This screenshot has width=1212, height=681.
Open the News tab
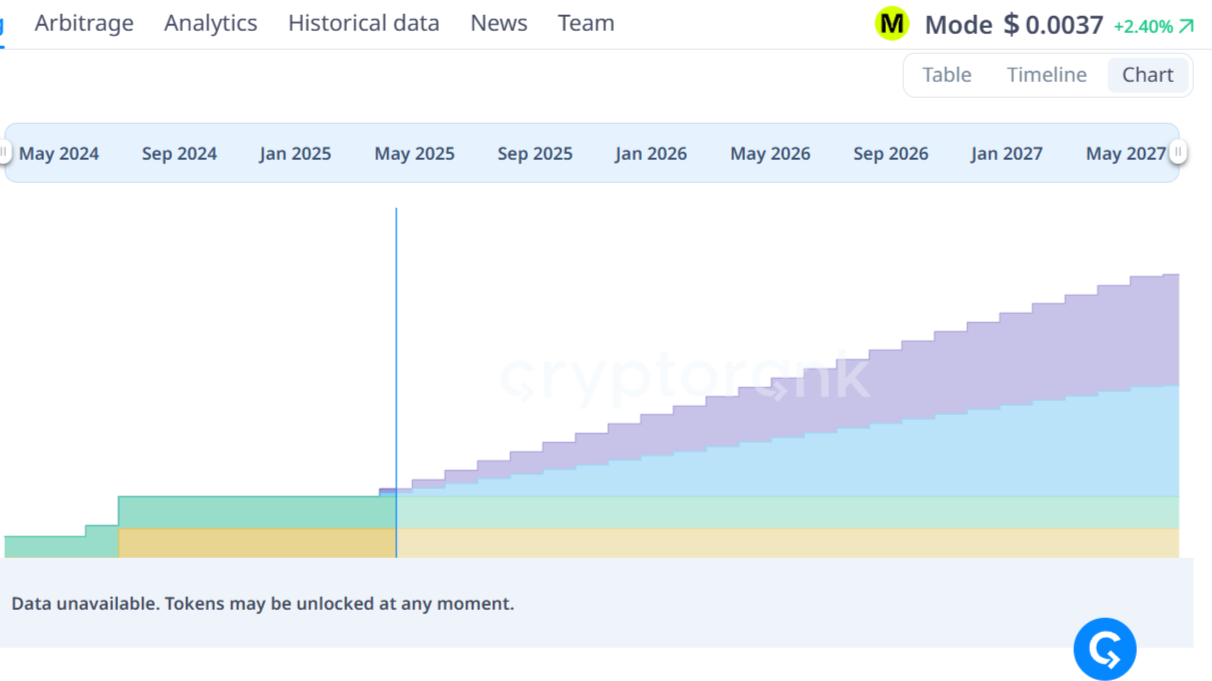[x=498, y=23]
